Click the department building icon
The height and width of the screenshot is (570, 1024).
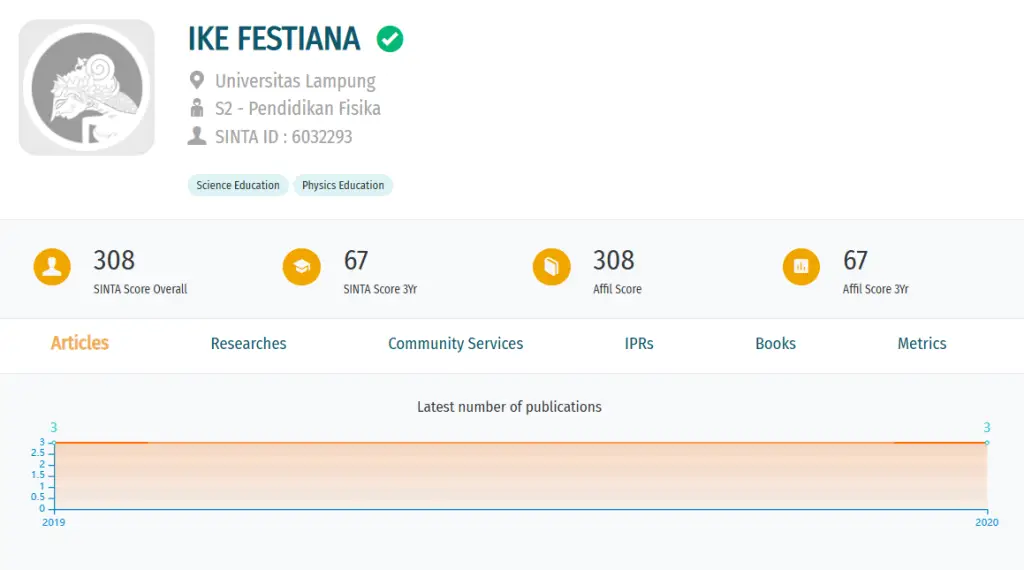click(197, 108)
